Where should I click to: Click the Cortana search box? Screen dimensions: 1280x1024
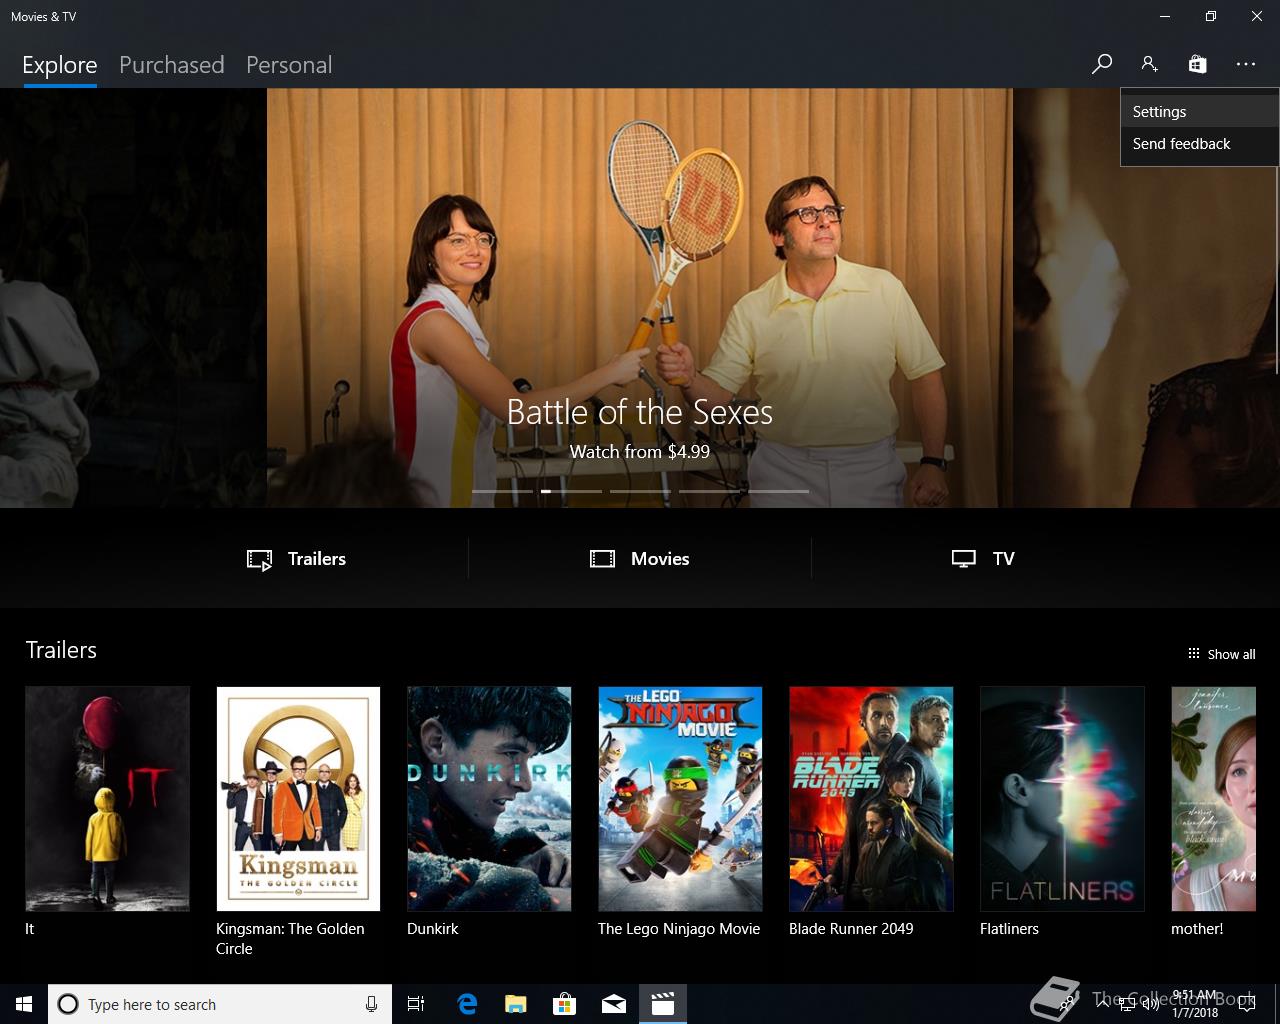coord(220,1004)
